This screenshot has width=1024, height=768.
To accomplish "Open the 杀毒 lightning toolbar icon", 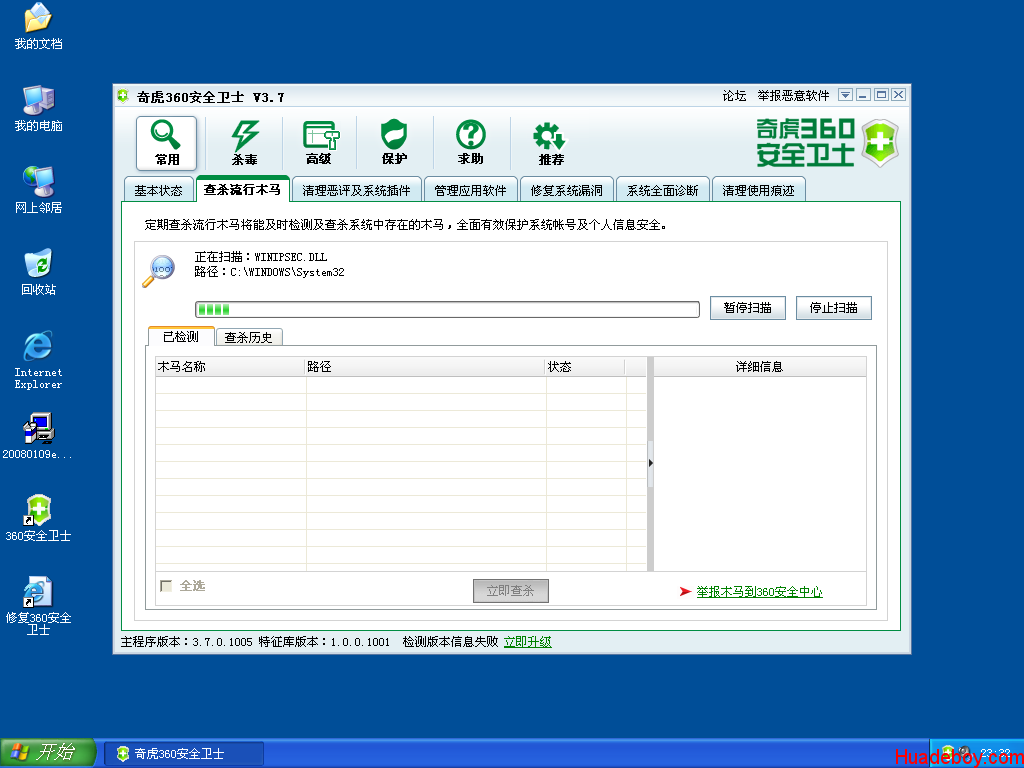I will 244,143.
